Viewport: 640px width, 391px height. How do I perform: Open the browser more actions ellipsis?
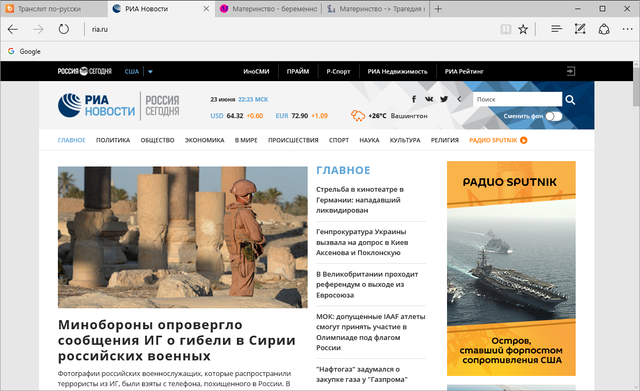pyautogui.click(x=627, y=29)
